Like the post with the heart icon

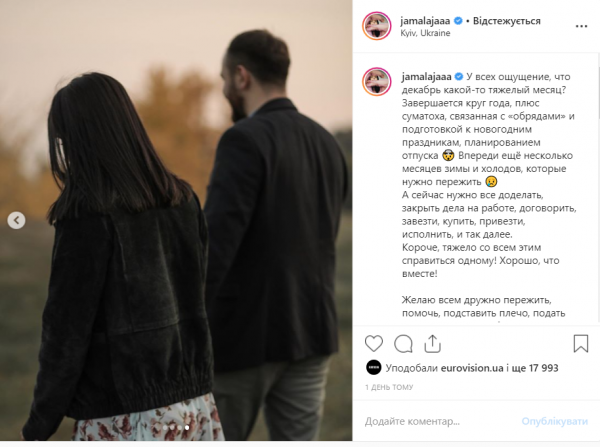coord(373,343)
